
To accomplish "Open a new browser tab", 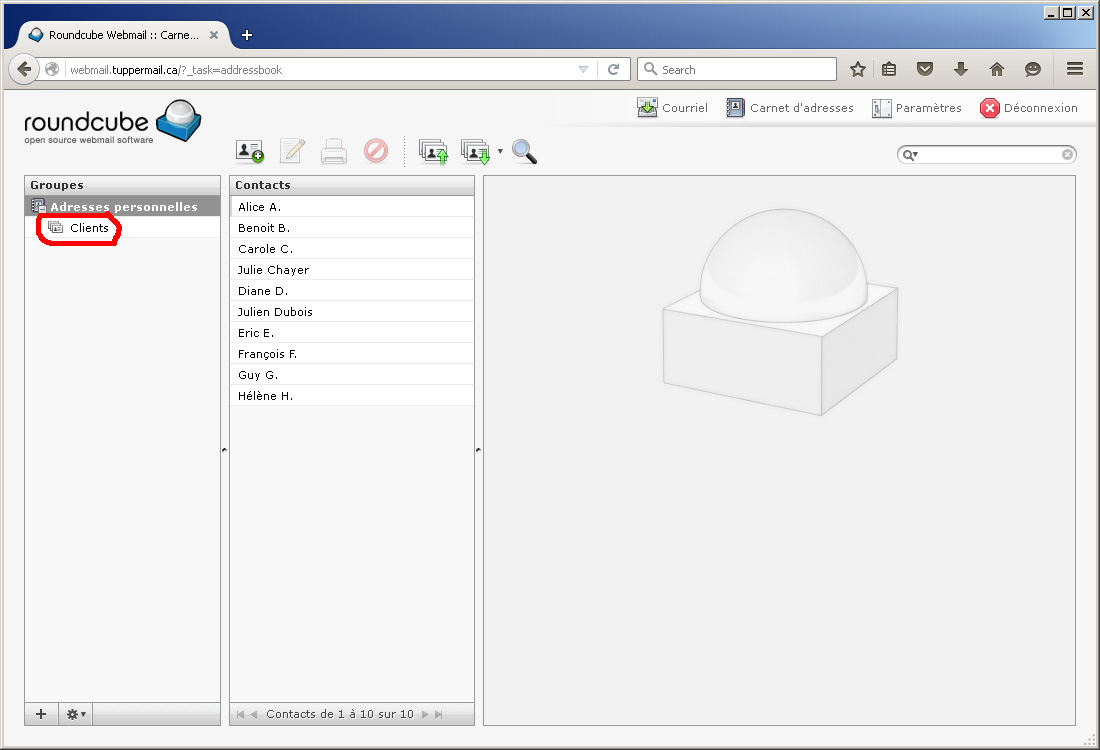I will click(247, 34).
